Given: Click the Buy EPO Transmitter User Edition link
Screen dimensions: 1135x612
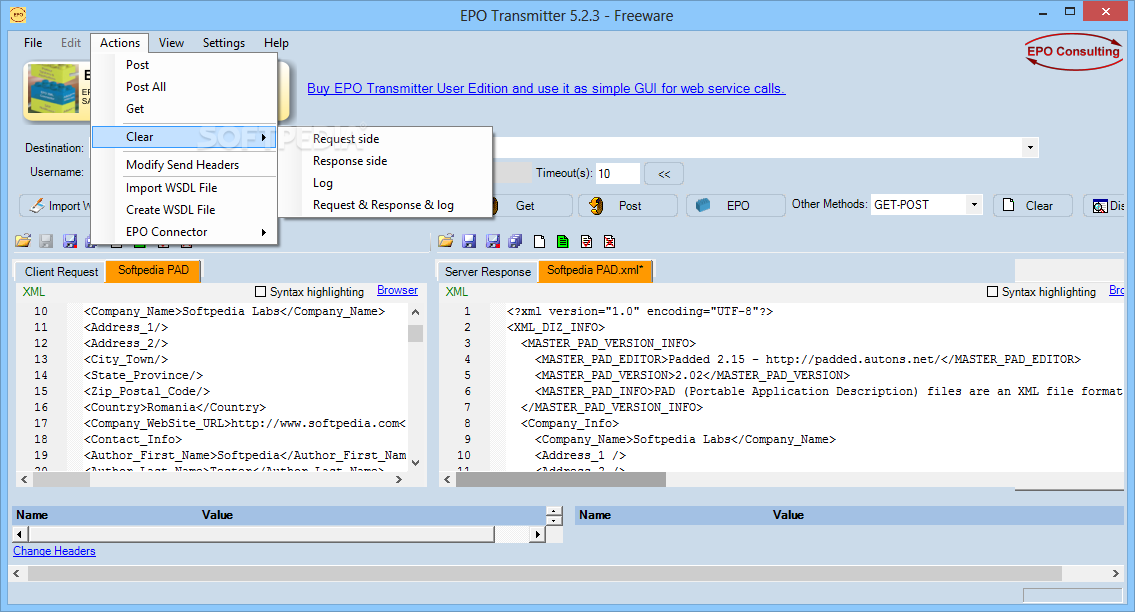Looking at the screenshot, I should coord(546,88).
